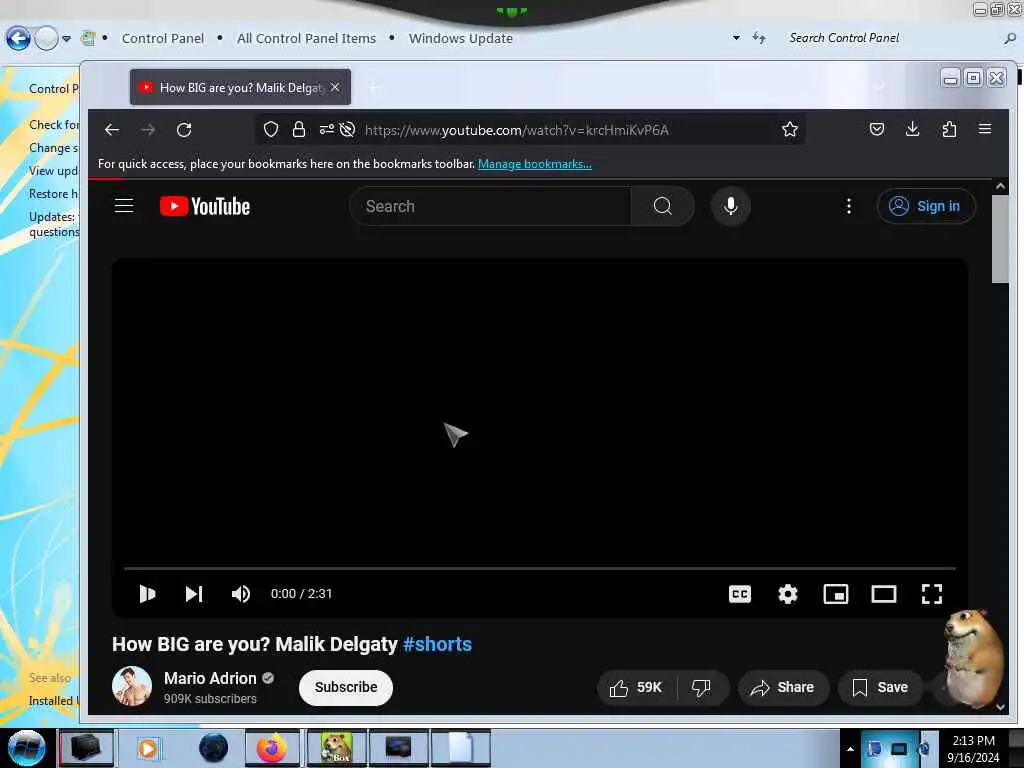The width and height of the screenshot is (1024, 768).
Task: Bookmark this page with the star
Action: [790, 129]
